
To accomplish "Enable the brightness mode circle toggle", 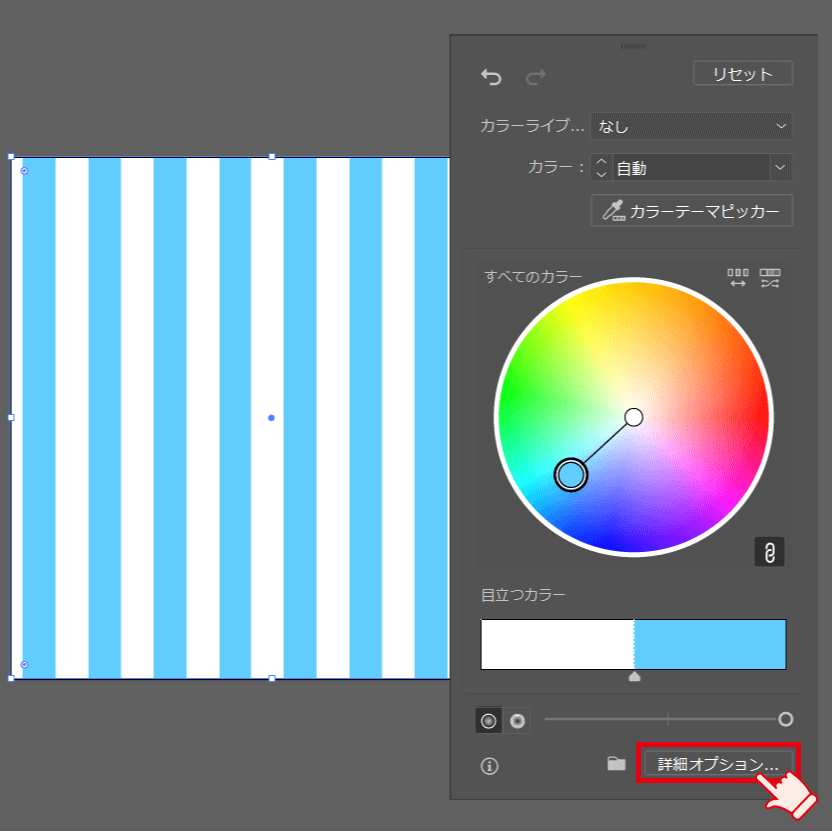I will pos(517,719).
